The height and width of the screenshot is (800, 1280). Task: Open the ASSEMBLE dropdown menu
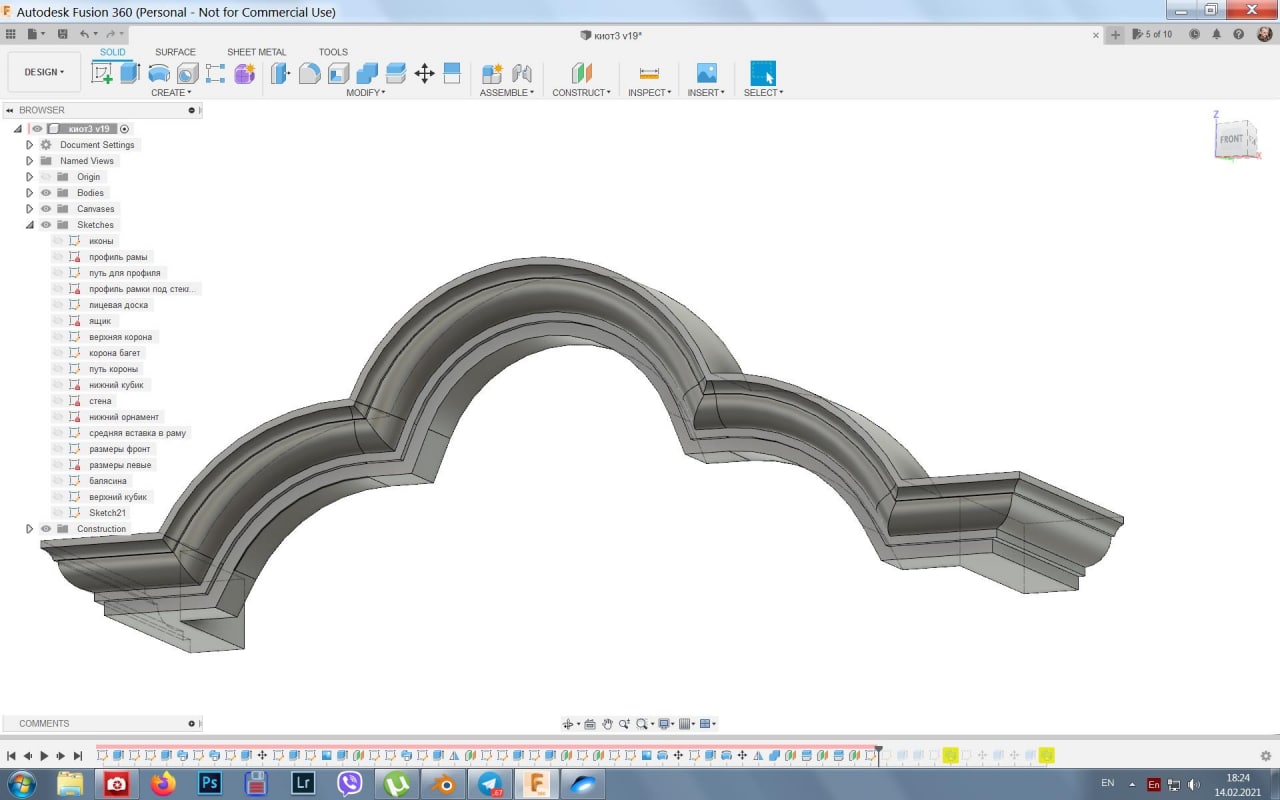click(507, 93)
